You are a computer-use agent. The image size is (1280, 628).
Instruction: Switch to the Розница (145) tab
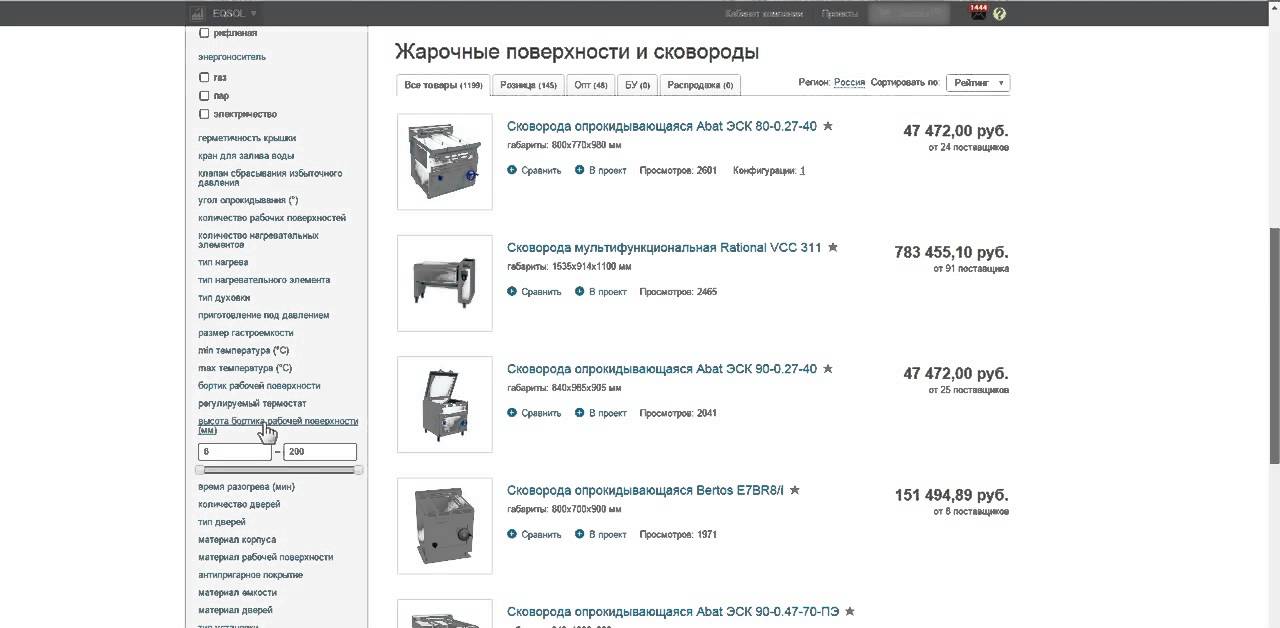[x=528, y=85]
